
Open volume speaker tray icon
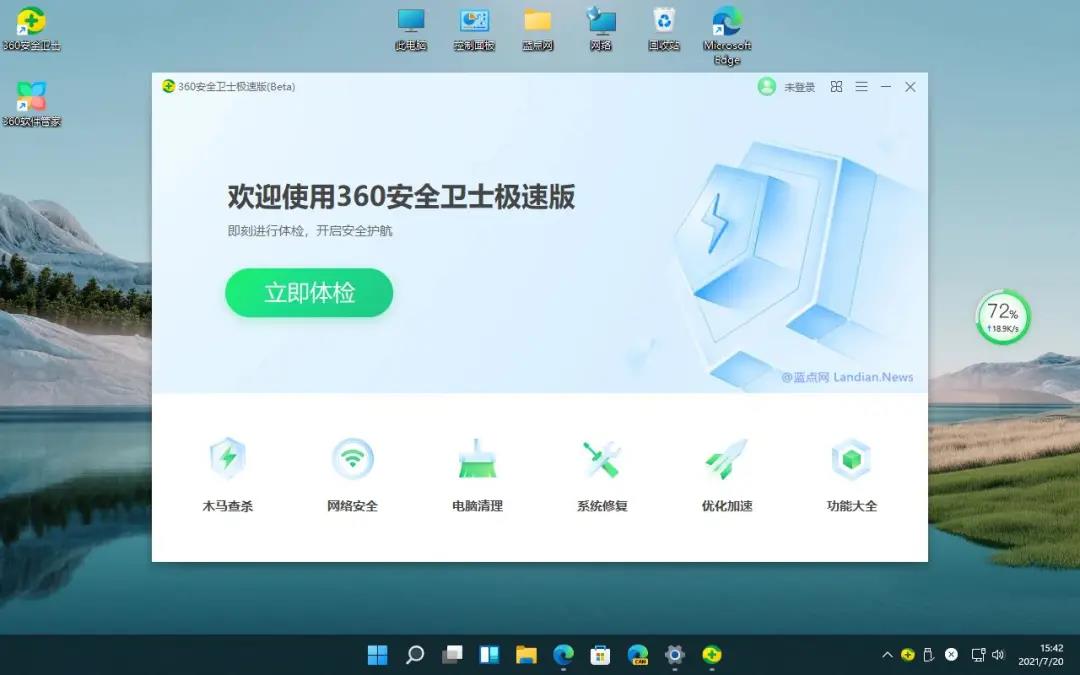click(x=998, y=654)
